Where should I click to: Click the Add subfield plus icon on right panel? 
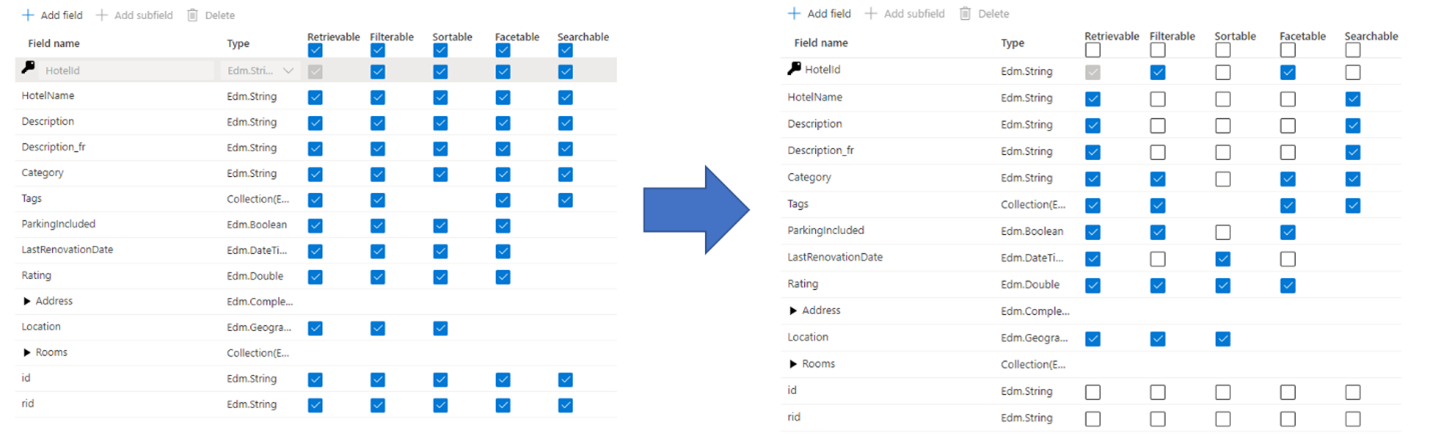pos(871,14)
